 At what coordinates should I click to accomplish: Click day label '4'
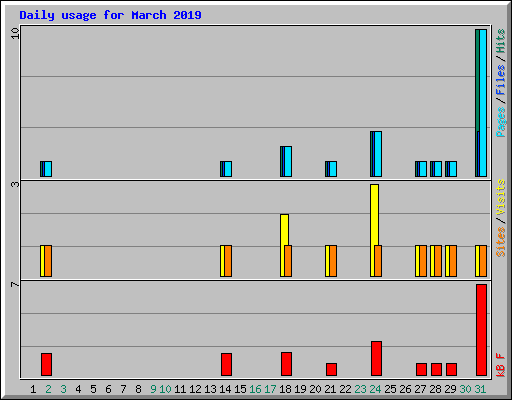[78, 389]
